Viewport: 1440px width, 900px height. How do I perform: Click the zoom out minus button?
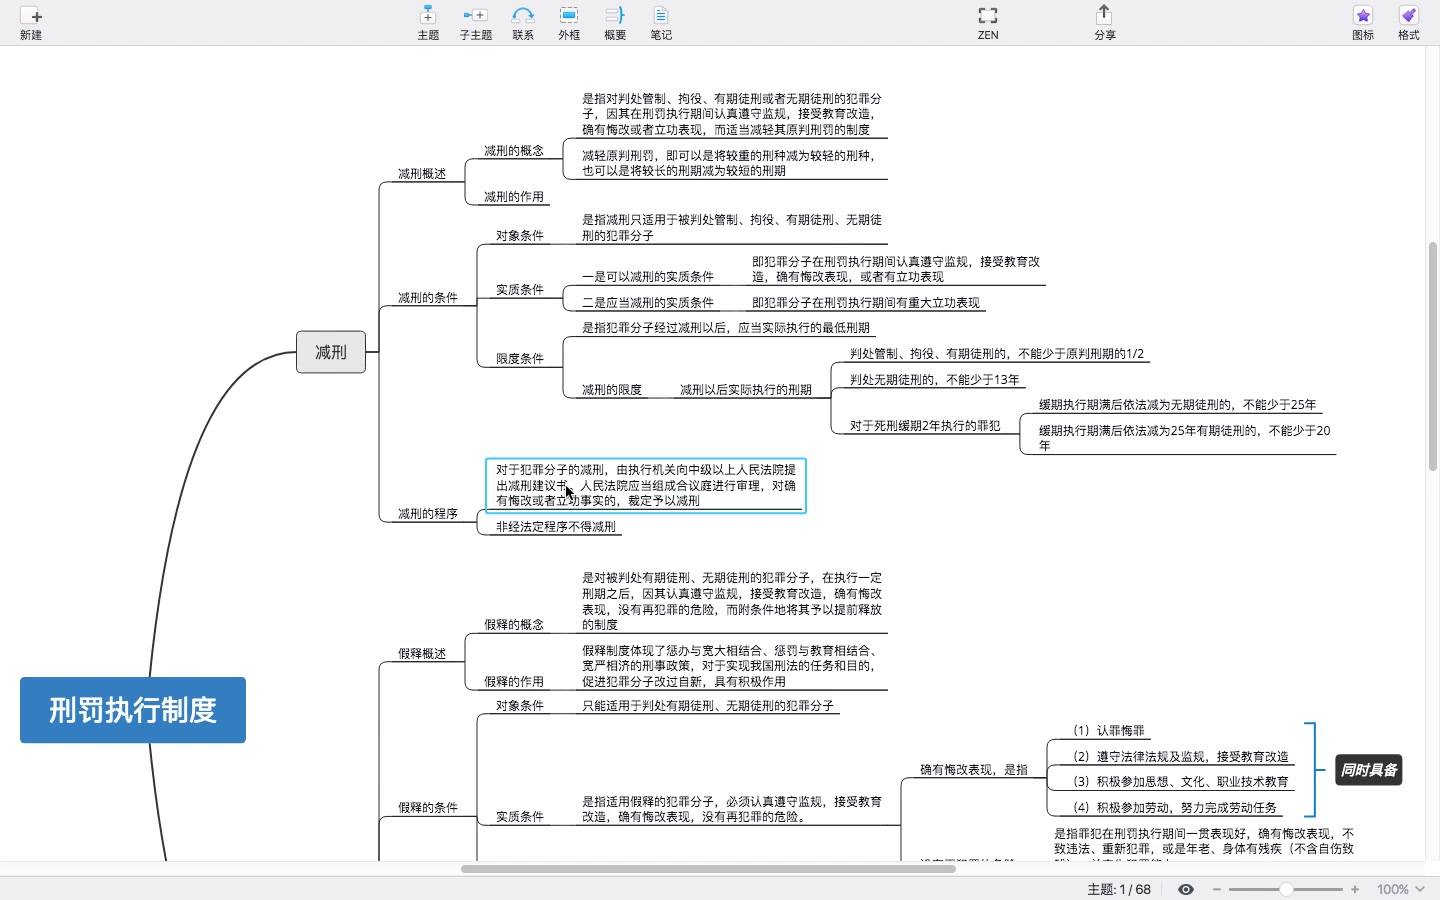(1217, 889)
